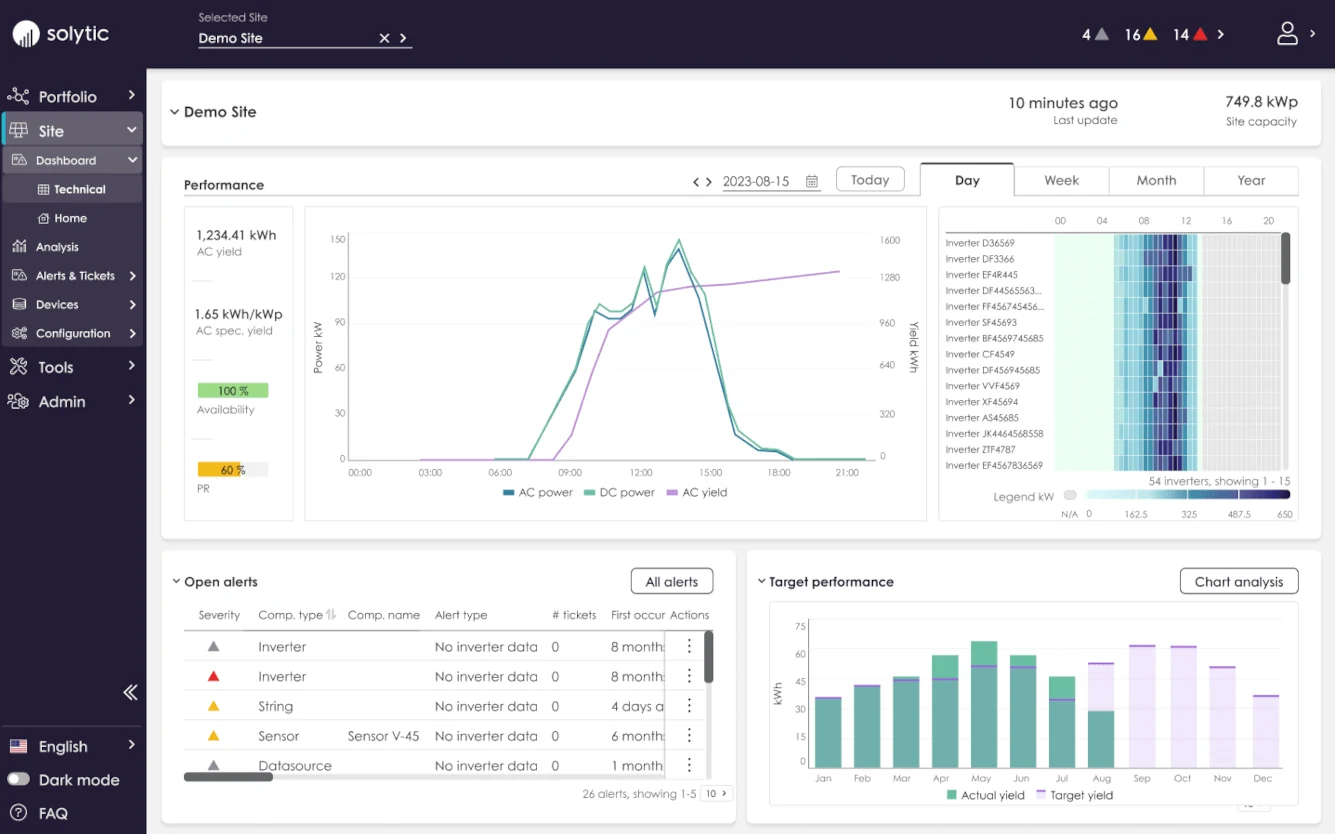Click the inverter heatmap vertical scrollbar

1286,258
